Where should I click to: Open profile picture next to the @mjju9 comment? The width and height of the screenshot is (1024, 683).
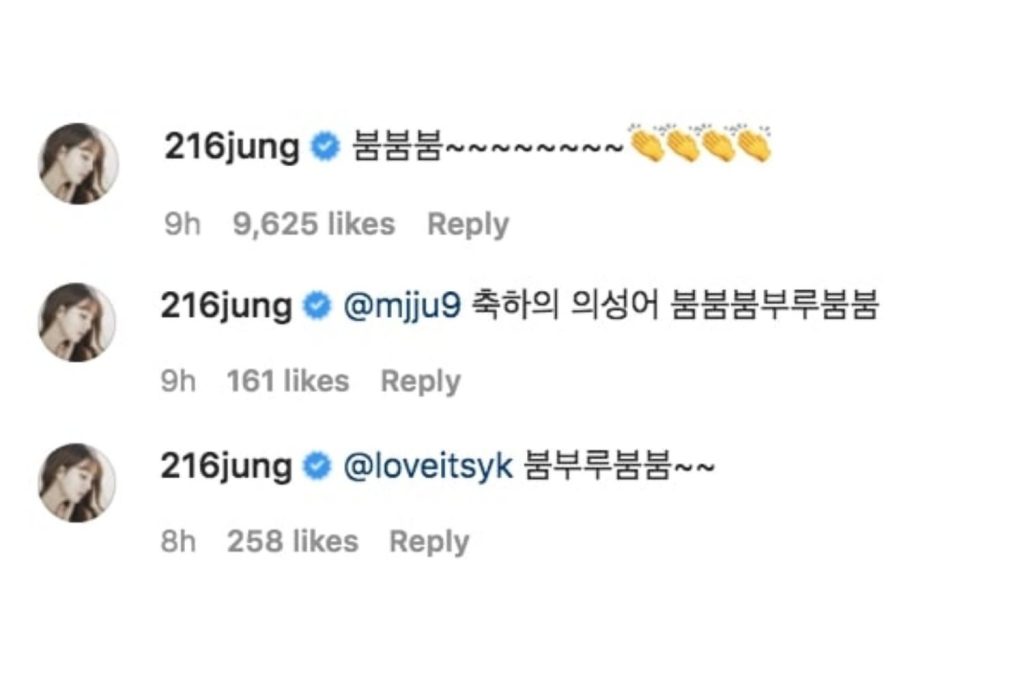78,322
